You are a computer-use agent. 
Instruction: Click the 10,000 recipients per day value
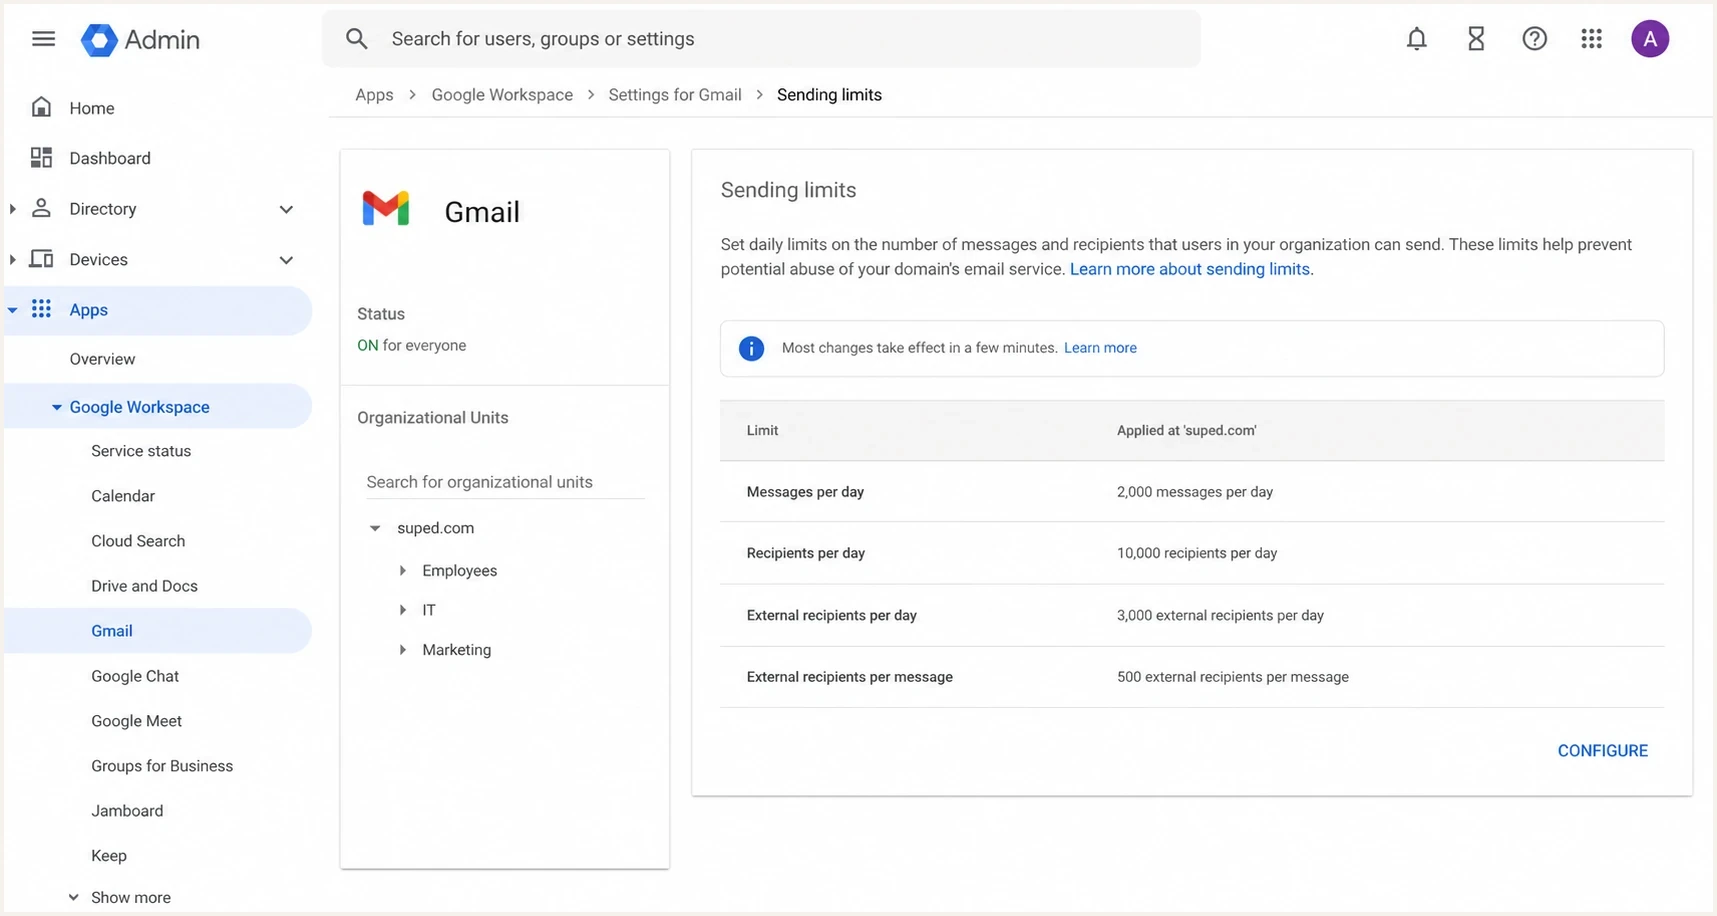pos(1197,553)
